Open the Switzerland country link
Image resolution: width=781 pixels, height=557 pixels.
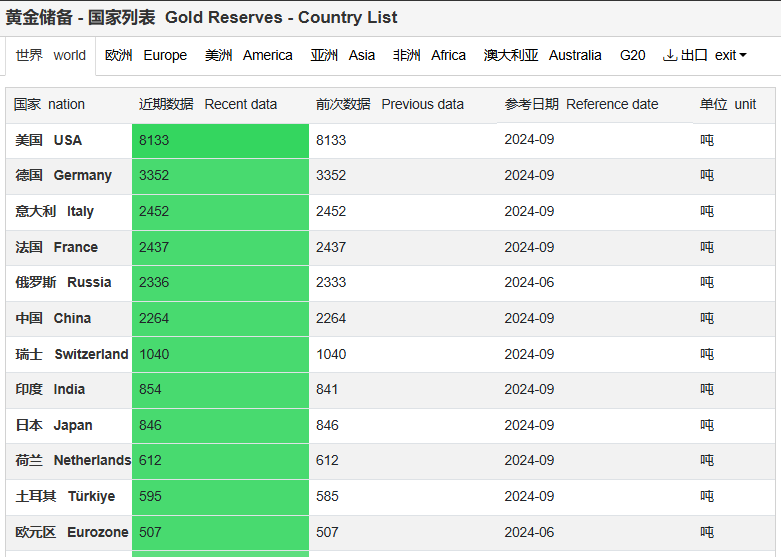[72, 354]
